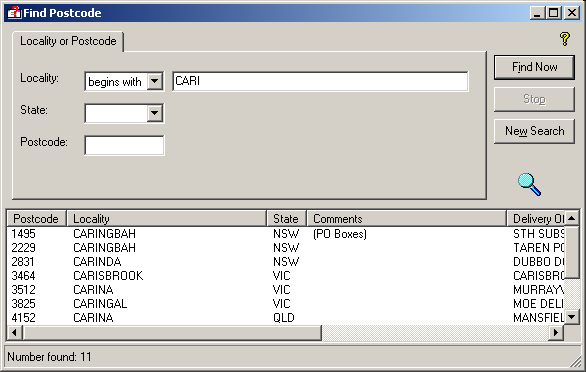This screenshot has height=372, width=586.
Task: Select postcode 3512 CARINA row
Action: [286, 290]
